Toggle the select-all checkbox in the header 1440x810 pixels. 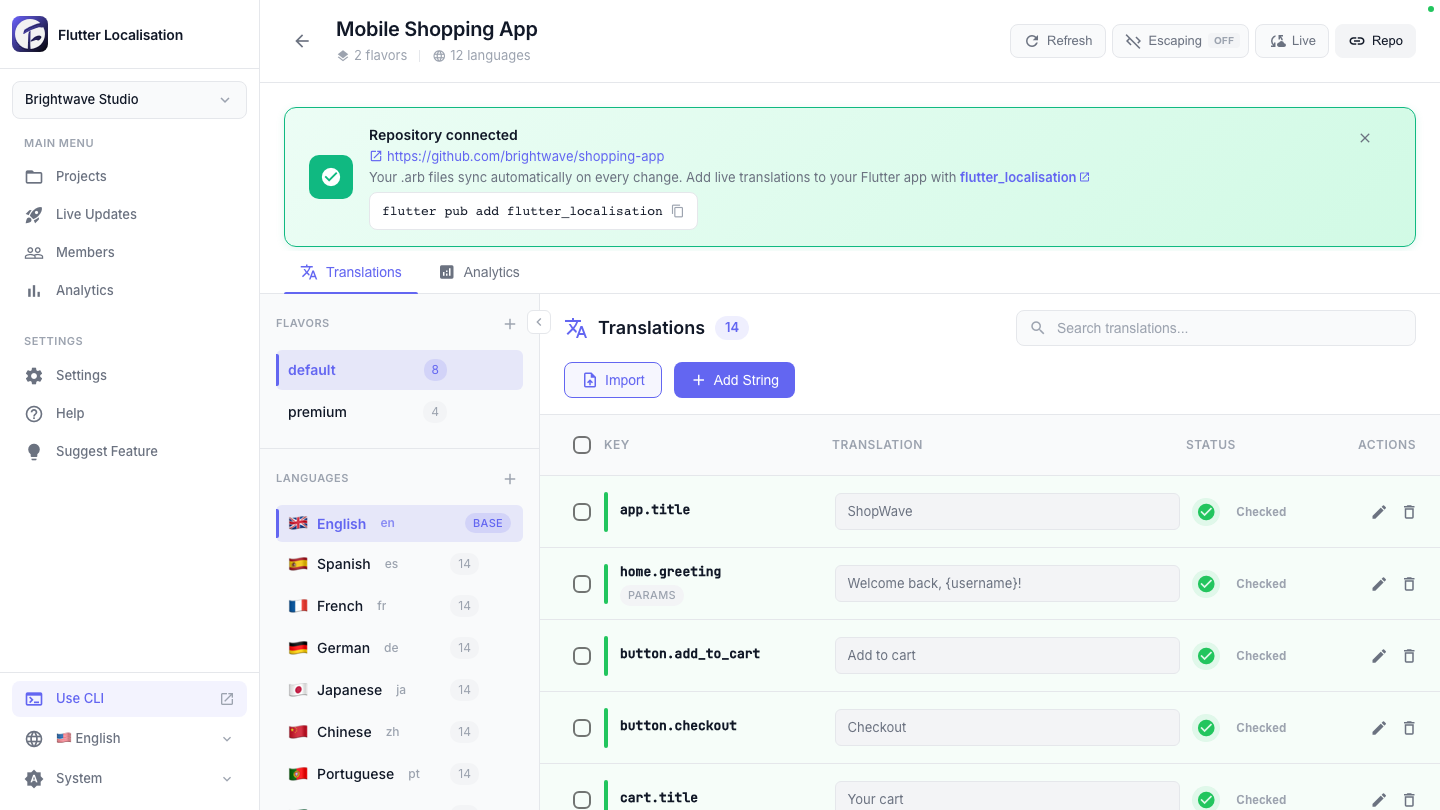(582, 445)
